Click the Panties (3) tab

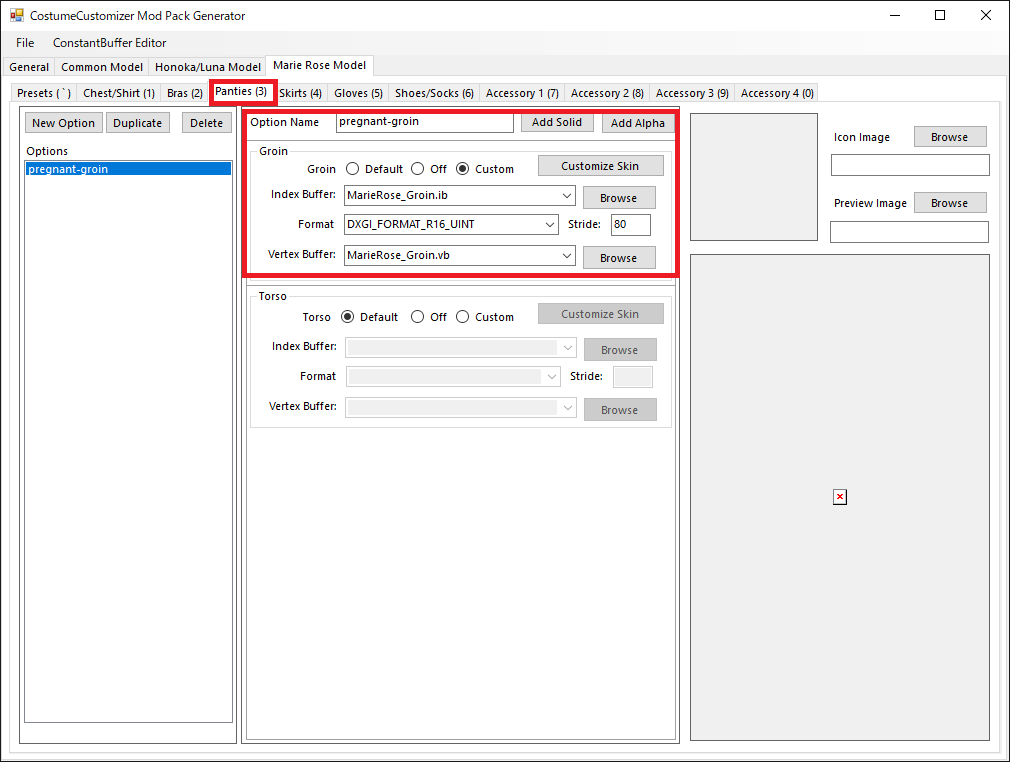[x=243, y=91]
